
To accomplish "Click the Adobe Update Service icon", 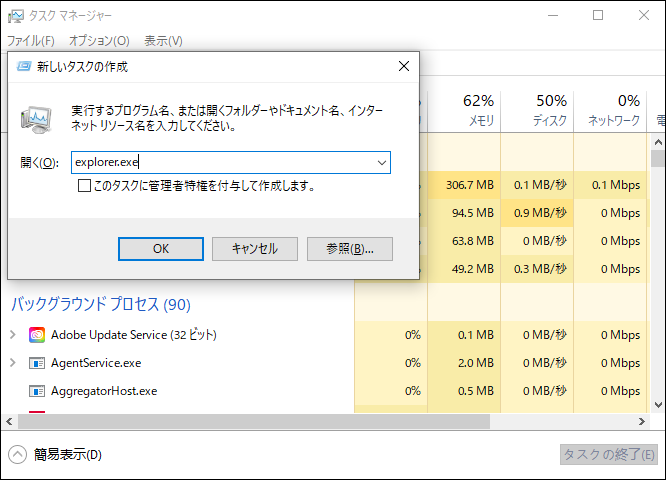I will click(x=37, y=335).
